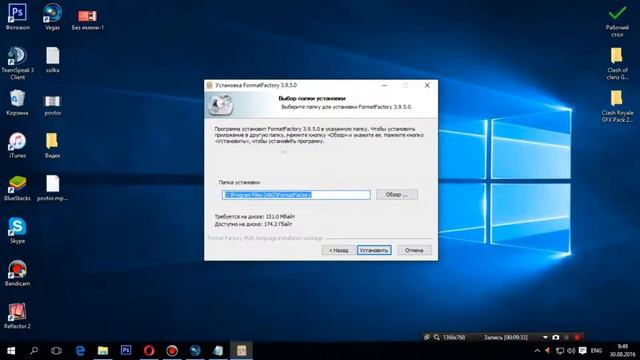
Task: Select the povtor video file icon
Action: (x=53, y=105)
